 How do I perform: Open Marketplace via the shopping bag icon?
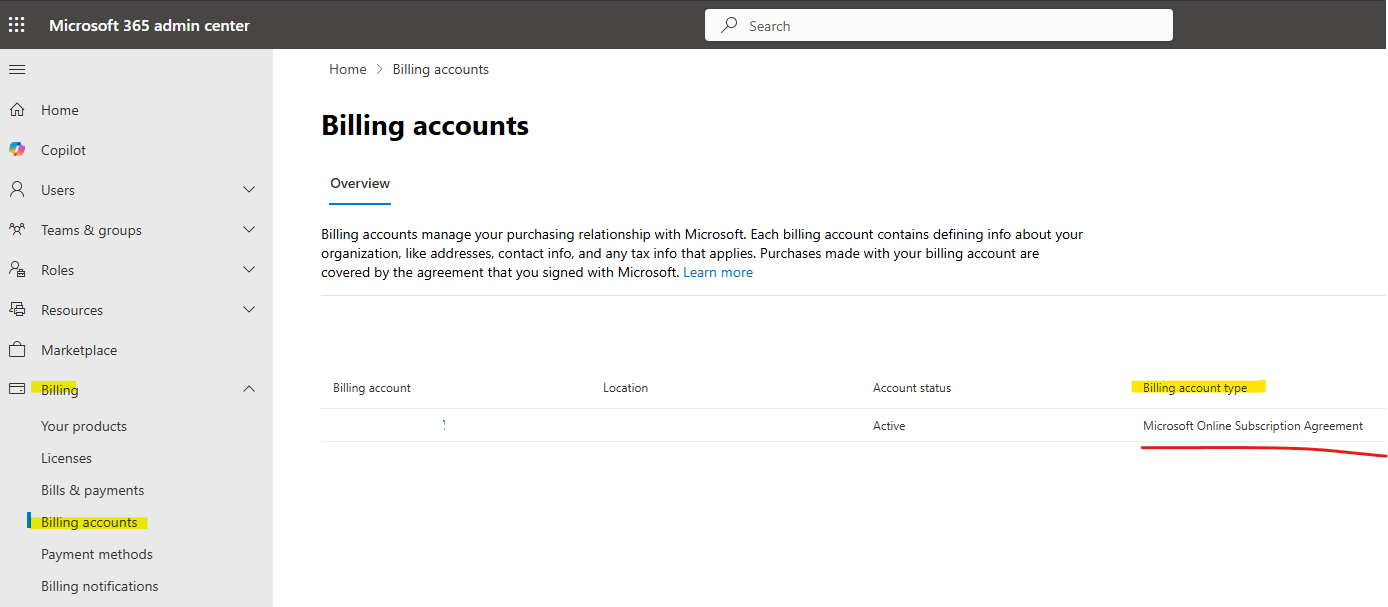pos(17,350)
